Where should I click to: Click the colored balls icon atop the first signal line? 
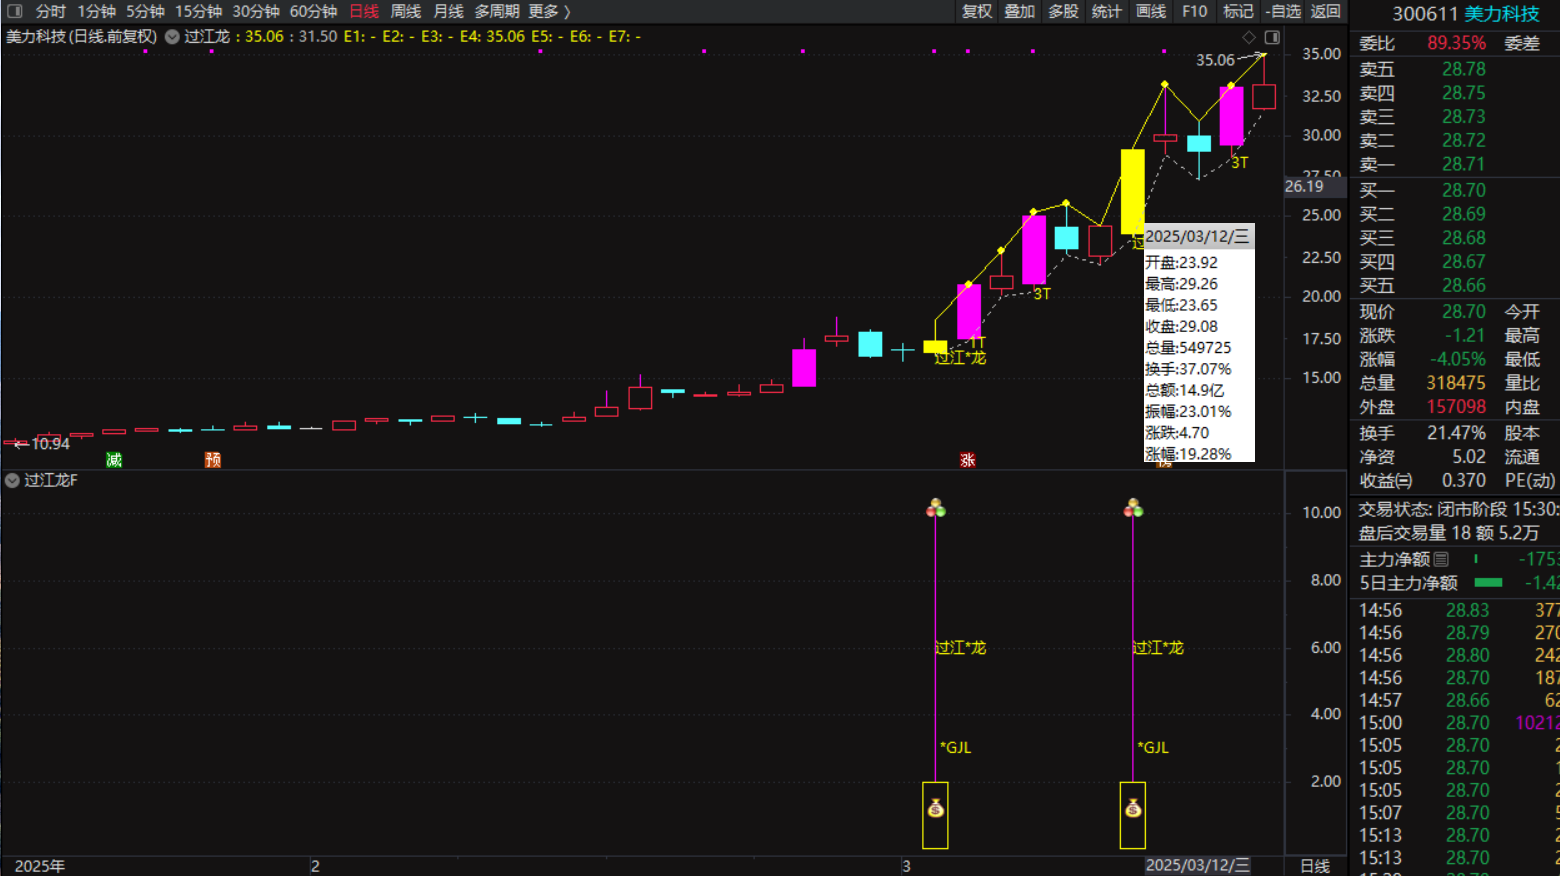935,509
